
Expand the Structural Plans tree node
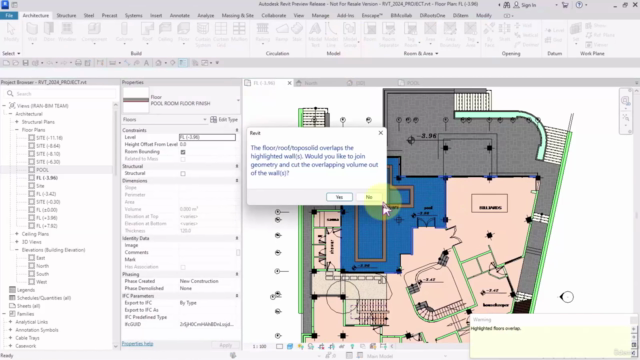click(x=17, y=122)
